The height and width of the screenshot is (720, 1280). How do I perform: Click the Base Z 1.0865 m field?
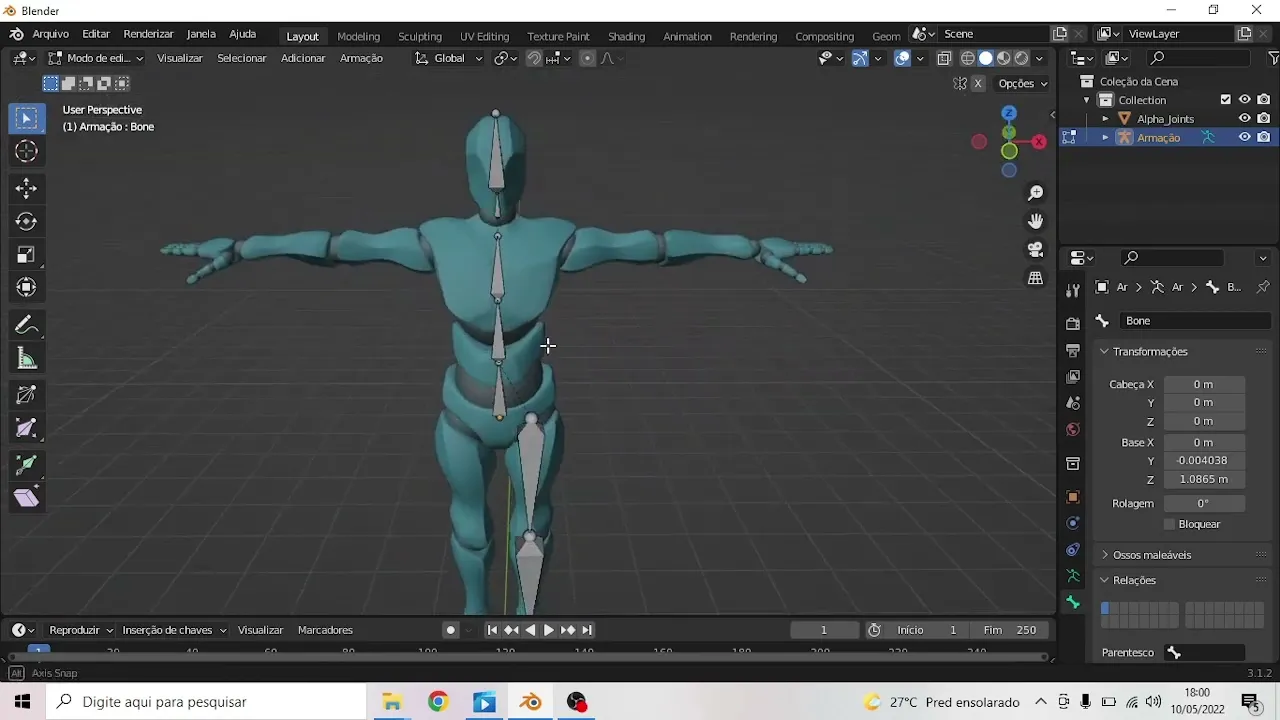[x=1203, y=479]
